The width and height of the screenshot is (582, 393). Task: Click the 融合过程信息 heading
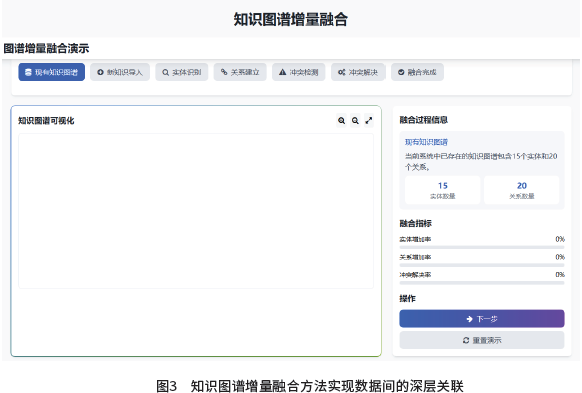(x=424, y=120)
